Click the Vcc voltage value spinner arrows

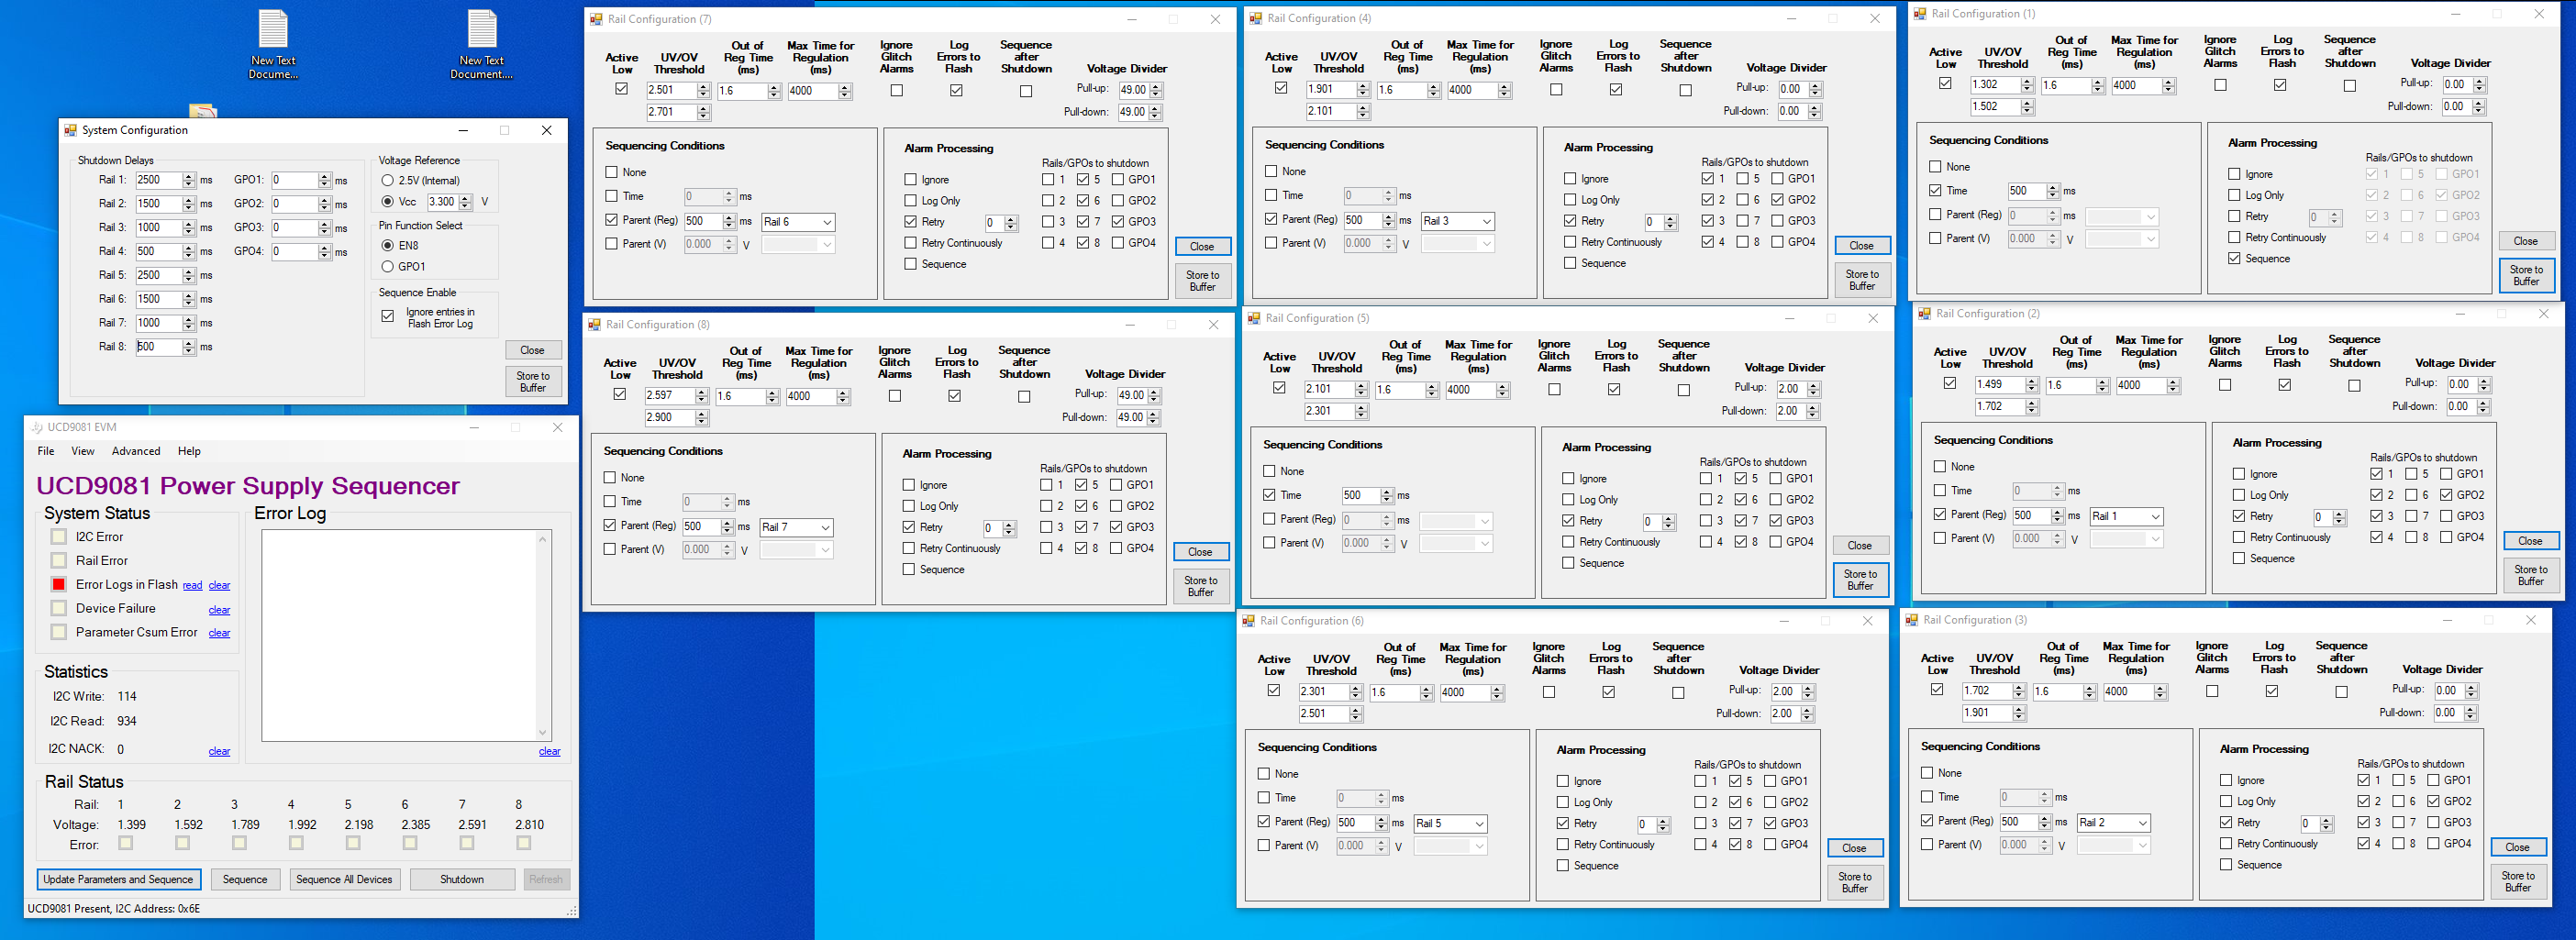pos(465,202)
